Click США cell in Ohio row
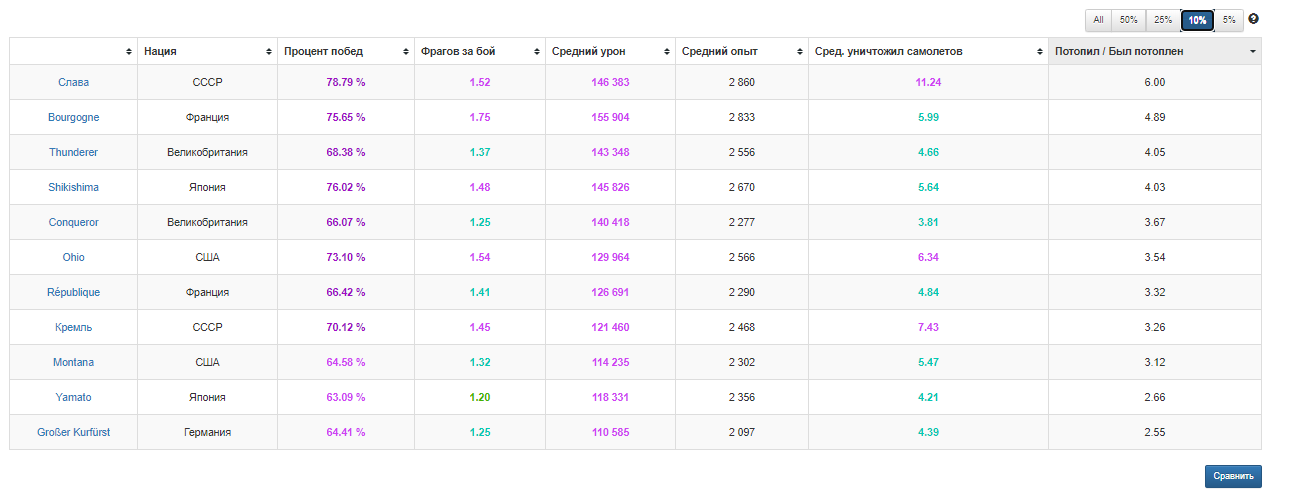Image resolution: width=1304 pixels, height=501 pixels. [x=207, y=257]
